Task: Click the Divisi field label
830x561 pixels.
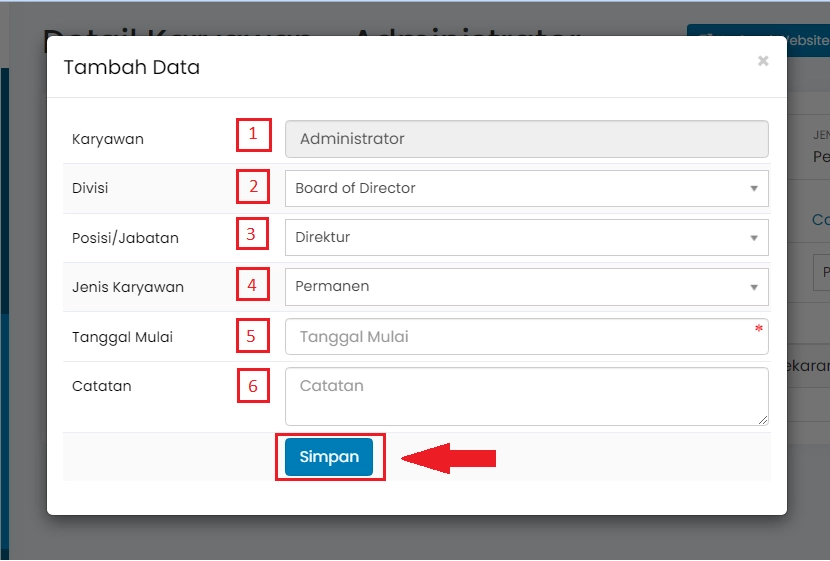Action: coord(90,188)
